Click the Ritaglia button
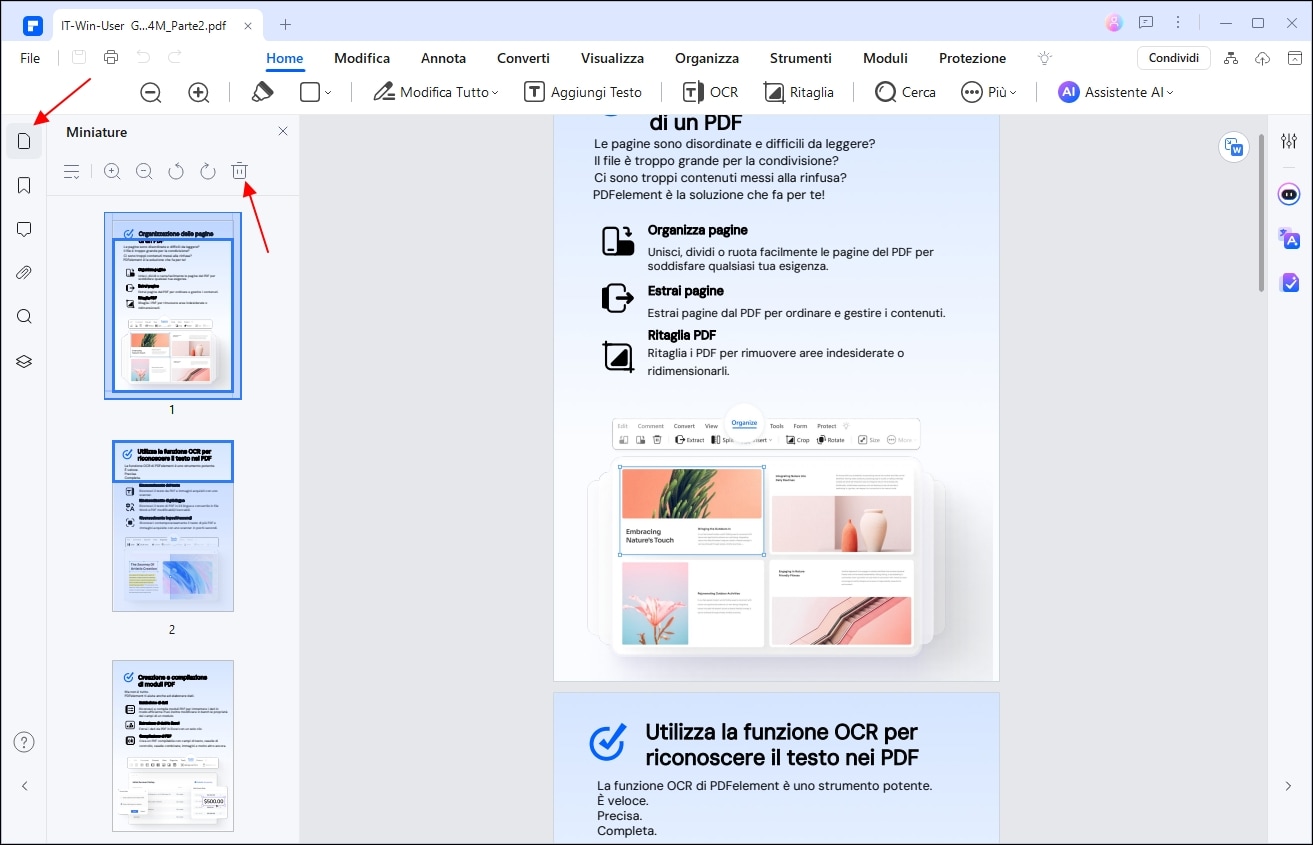 (x=799, y=92)
